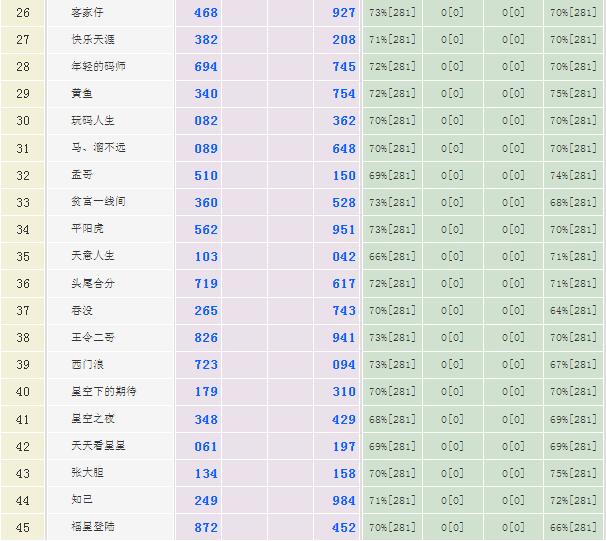Click the number 826 for 王令二哥
Image resolution: width=606 pixels, height=541 pixels.
point(205,337)
